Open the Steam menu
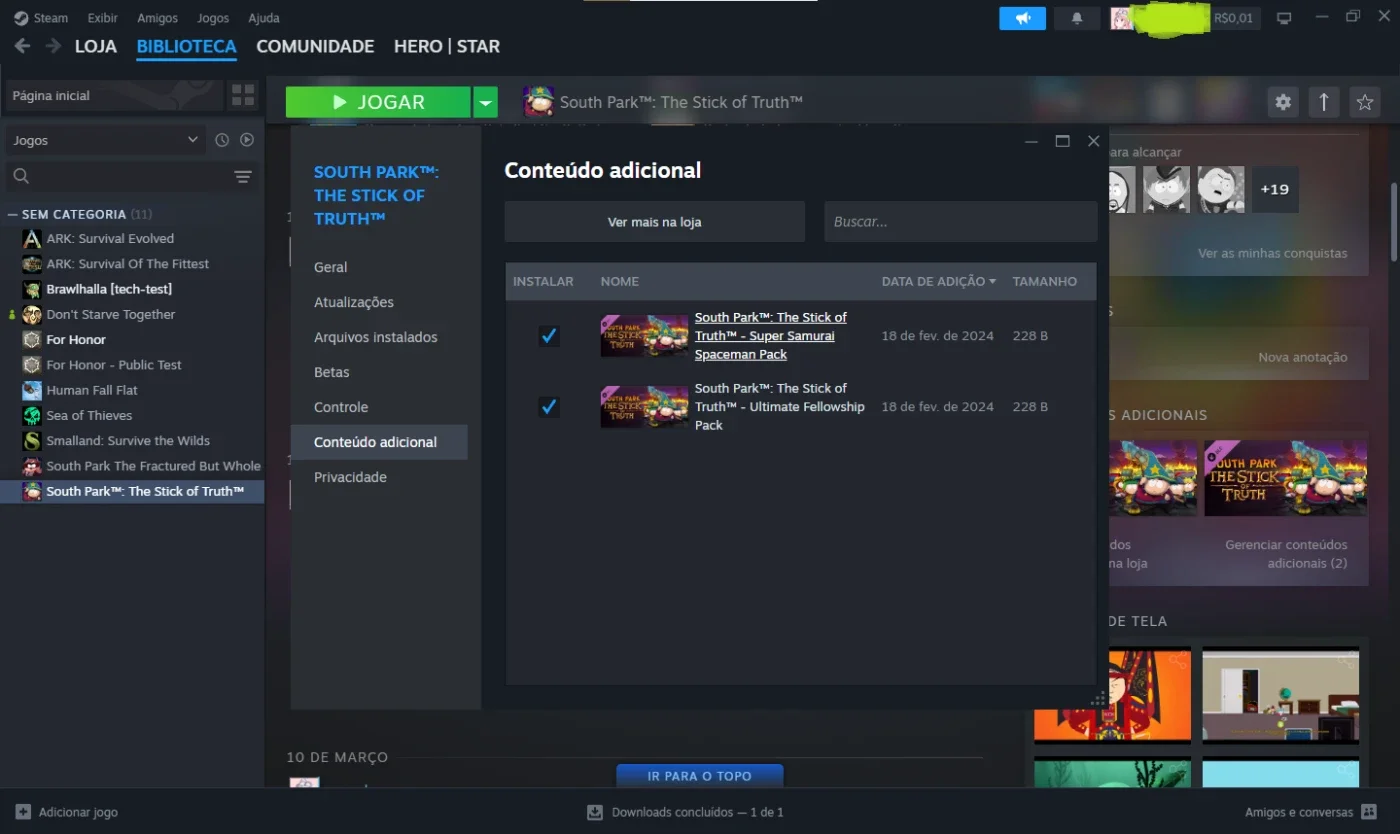This screenshot has height=834, width=1400. click(41, 18)
